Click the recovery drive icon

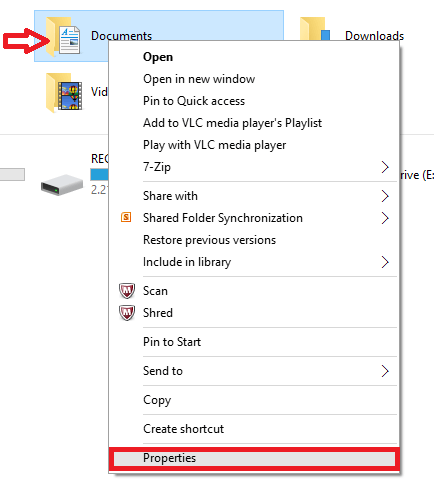[x=62, y=185]
